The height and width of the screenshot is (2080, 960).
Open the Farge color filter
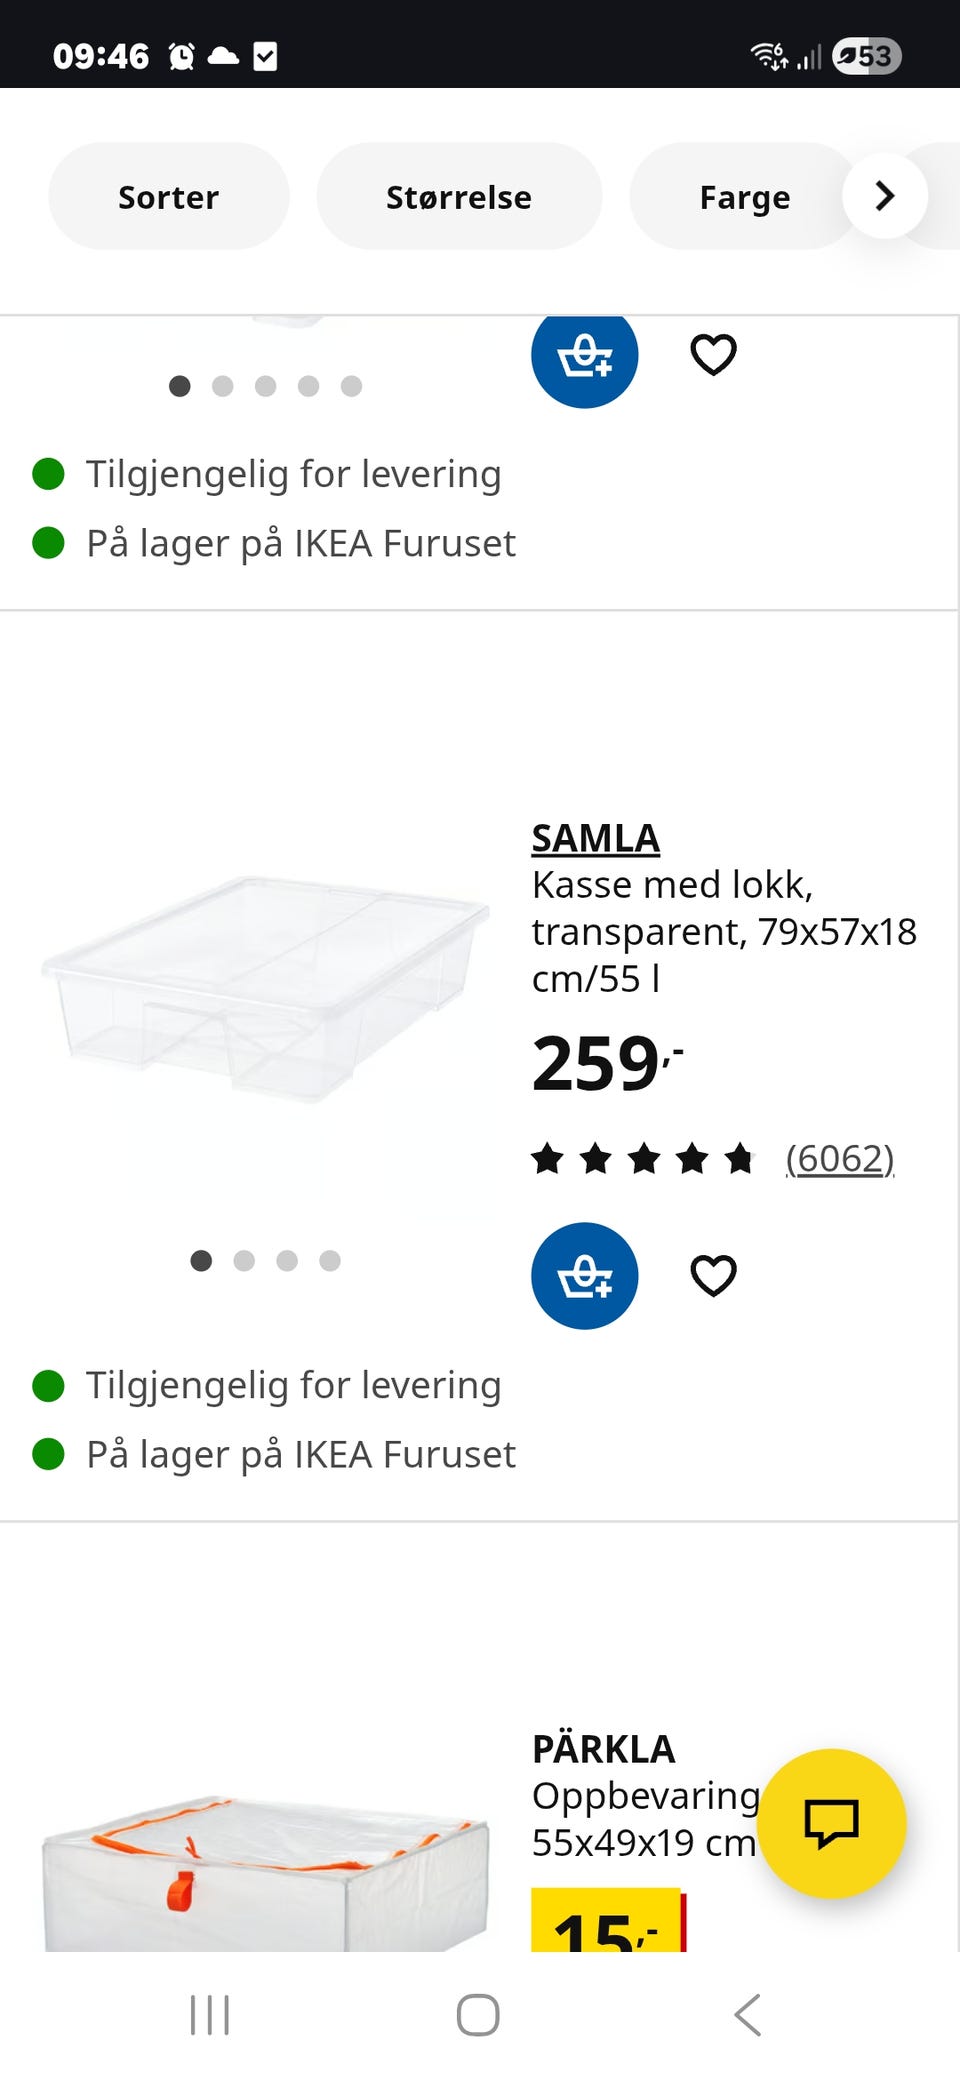click(744, 197)
